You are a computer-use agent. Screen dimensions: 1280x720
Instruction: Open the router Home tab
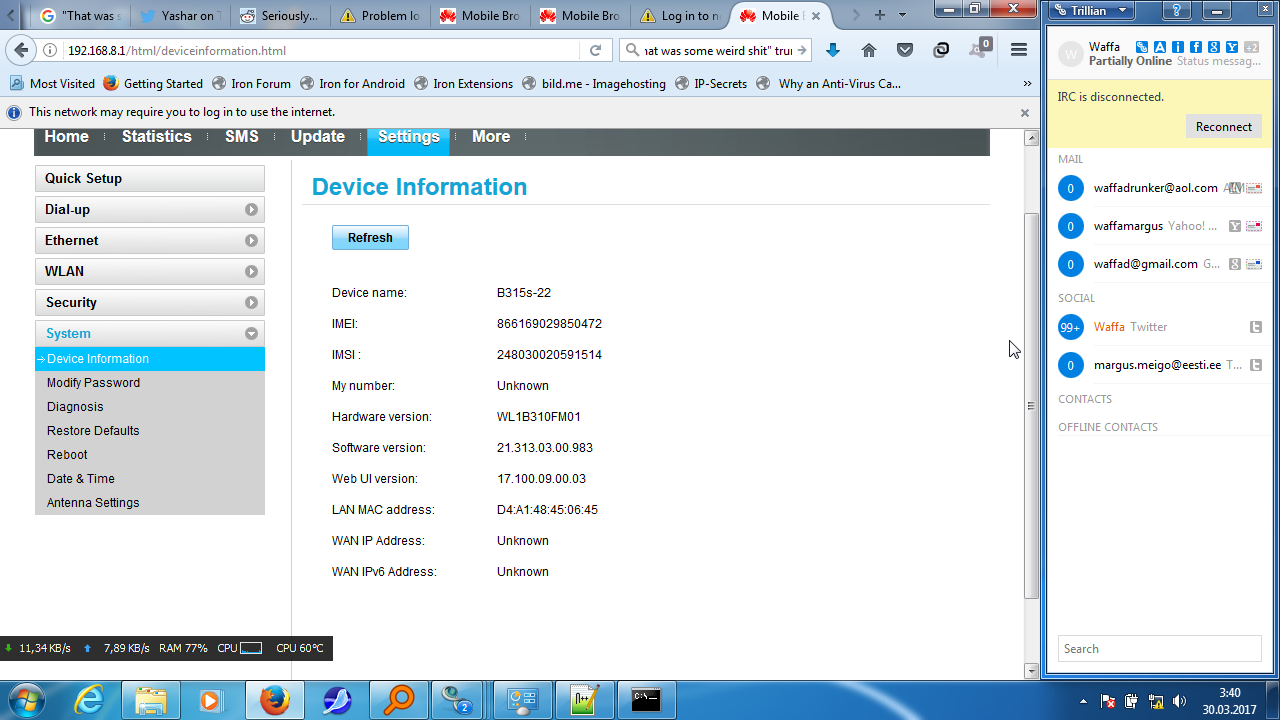[67, 137]
